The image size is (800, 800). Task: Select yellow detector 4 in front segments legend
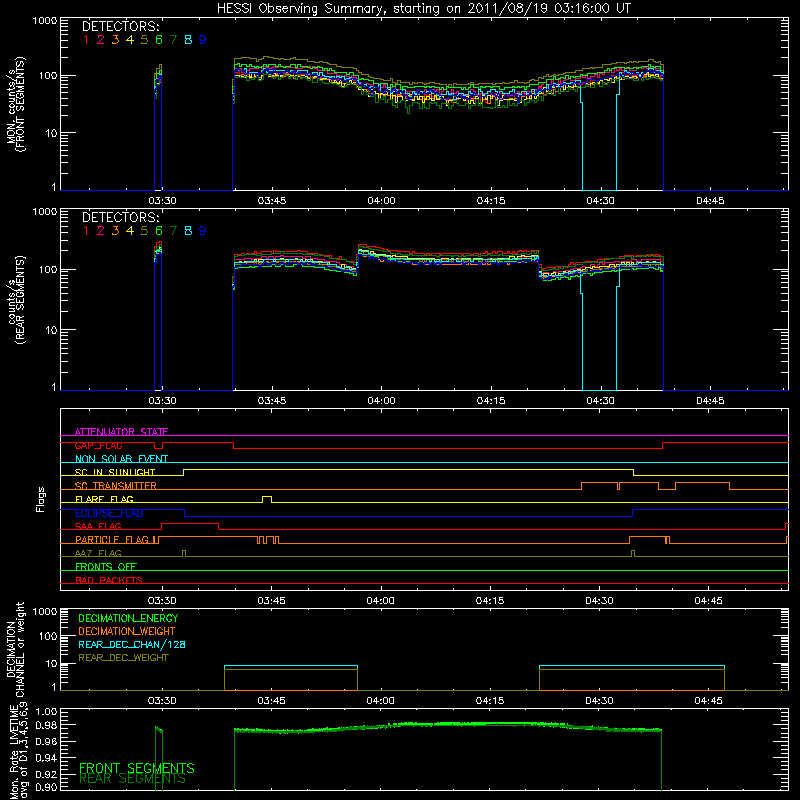[130, 40]
